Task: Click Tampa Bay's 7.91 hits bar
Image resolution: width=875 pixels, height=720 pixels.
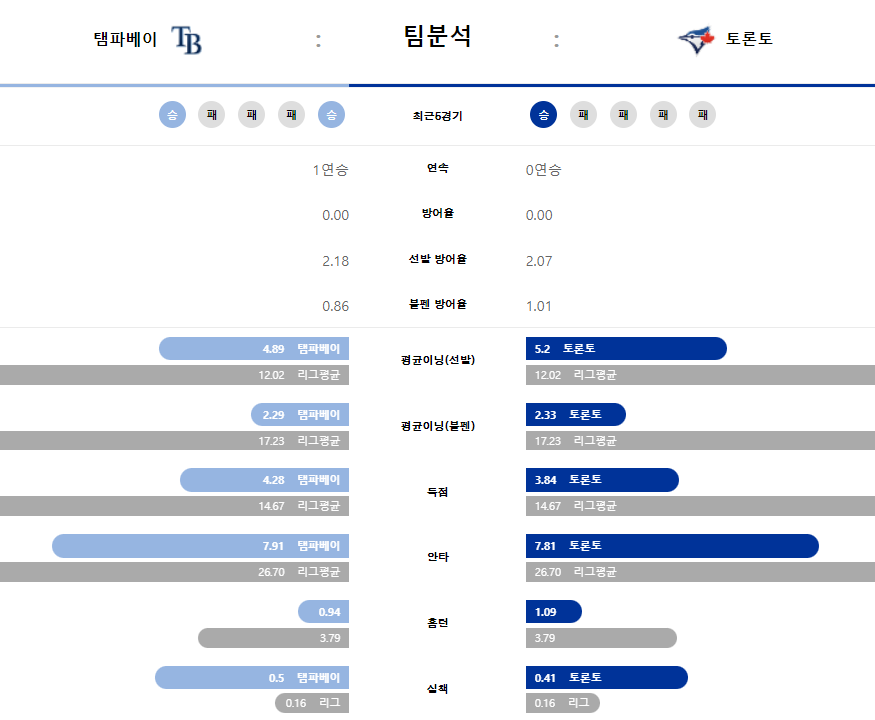Action: point(200,546)
